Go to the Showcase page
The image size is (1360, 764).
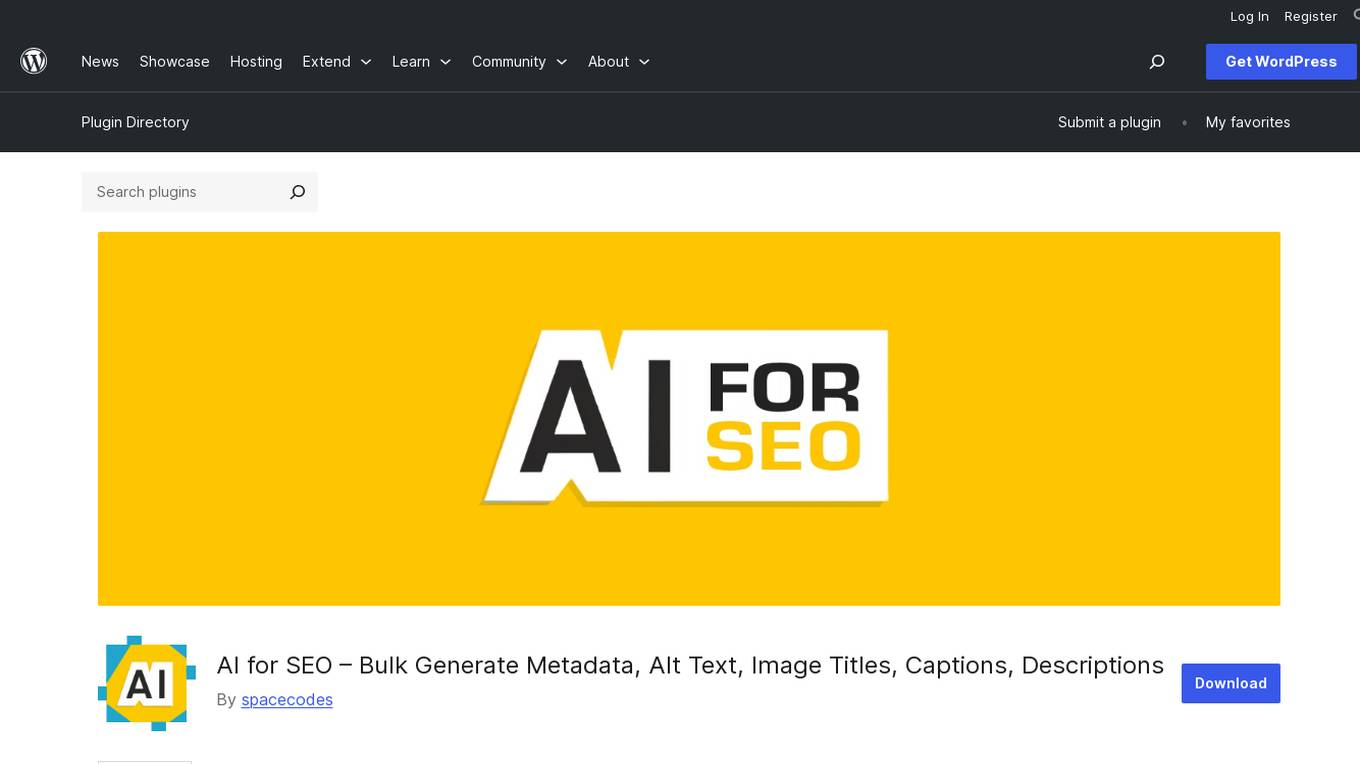[174, 62]
